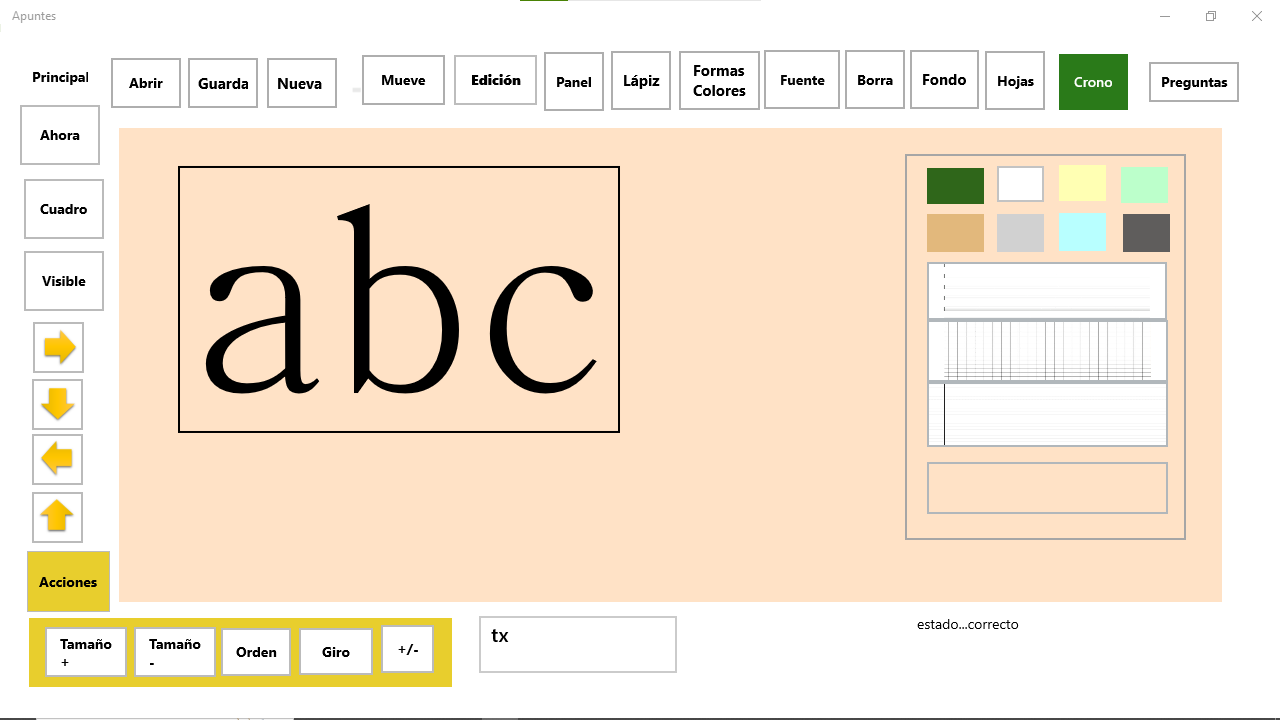
Task: Click the Giro rotate button
Action: [336, 652]
